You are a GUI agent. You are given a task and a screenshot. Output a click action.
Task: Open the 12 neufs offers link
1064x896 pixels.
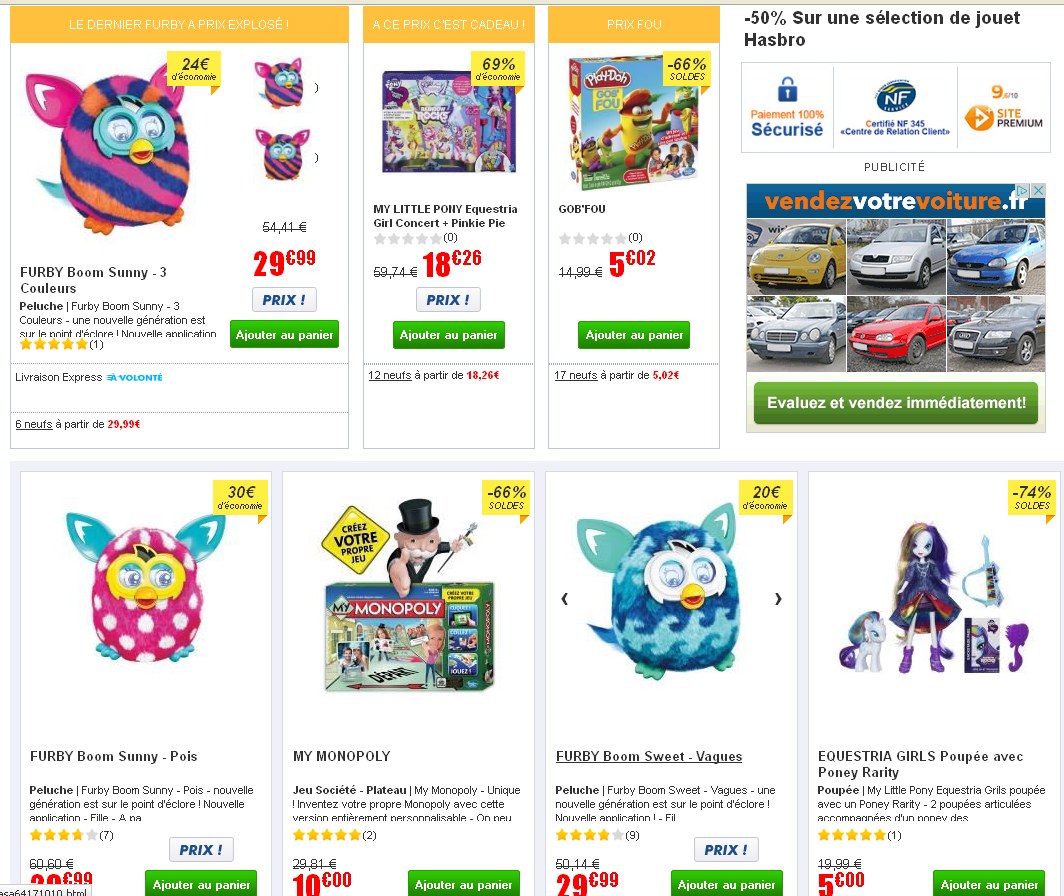click(390, 375)
